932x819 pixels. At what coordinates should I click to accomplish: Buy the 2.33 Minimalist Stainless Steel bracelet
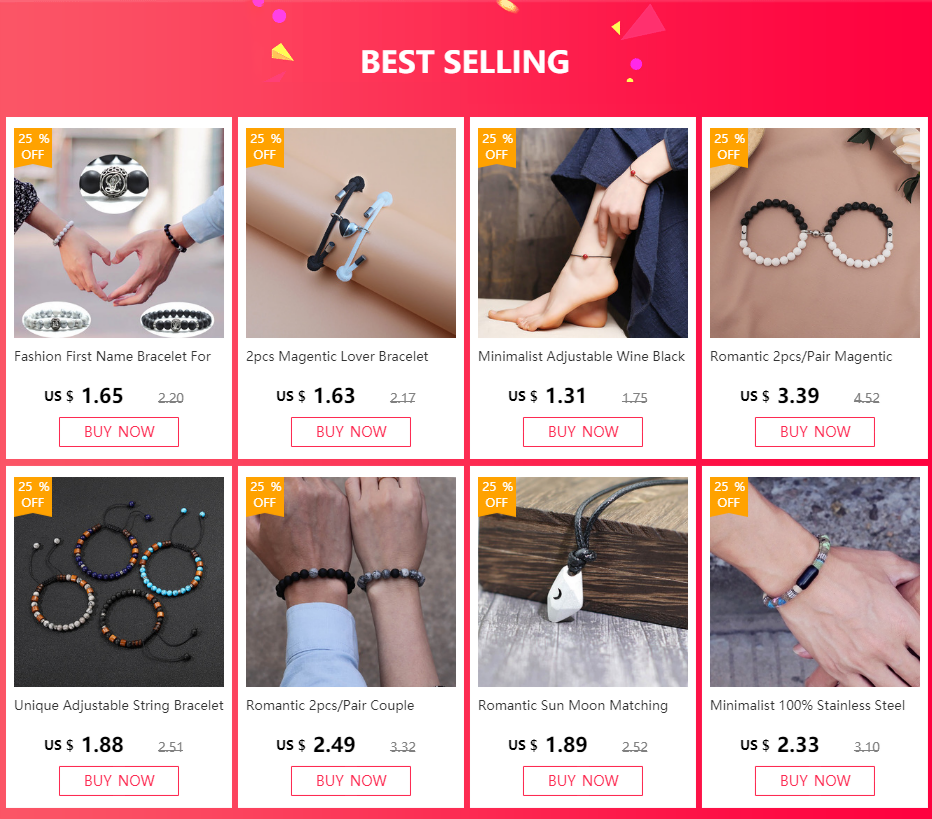coord(815,780)
